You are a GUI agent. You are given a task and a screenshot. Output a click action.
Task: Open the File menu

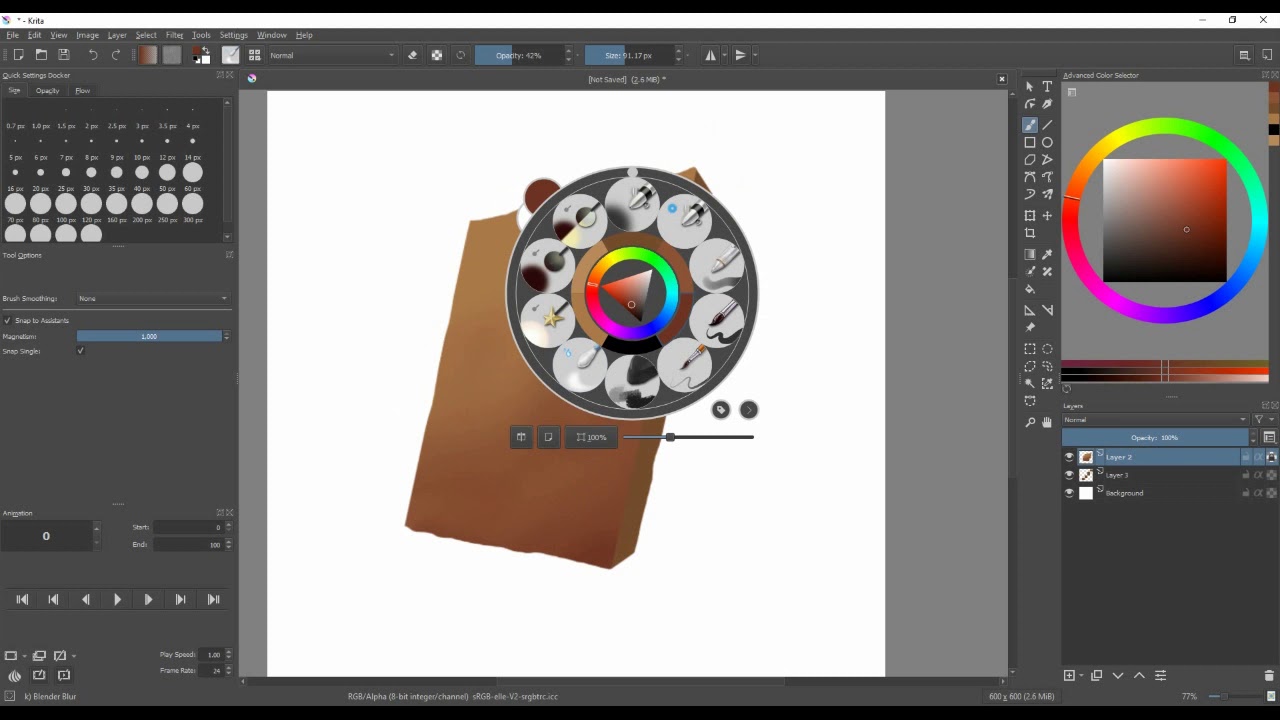pyautogui.click(x=12, y=35)
